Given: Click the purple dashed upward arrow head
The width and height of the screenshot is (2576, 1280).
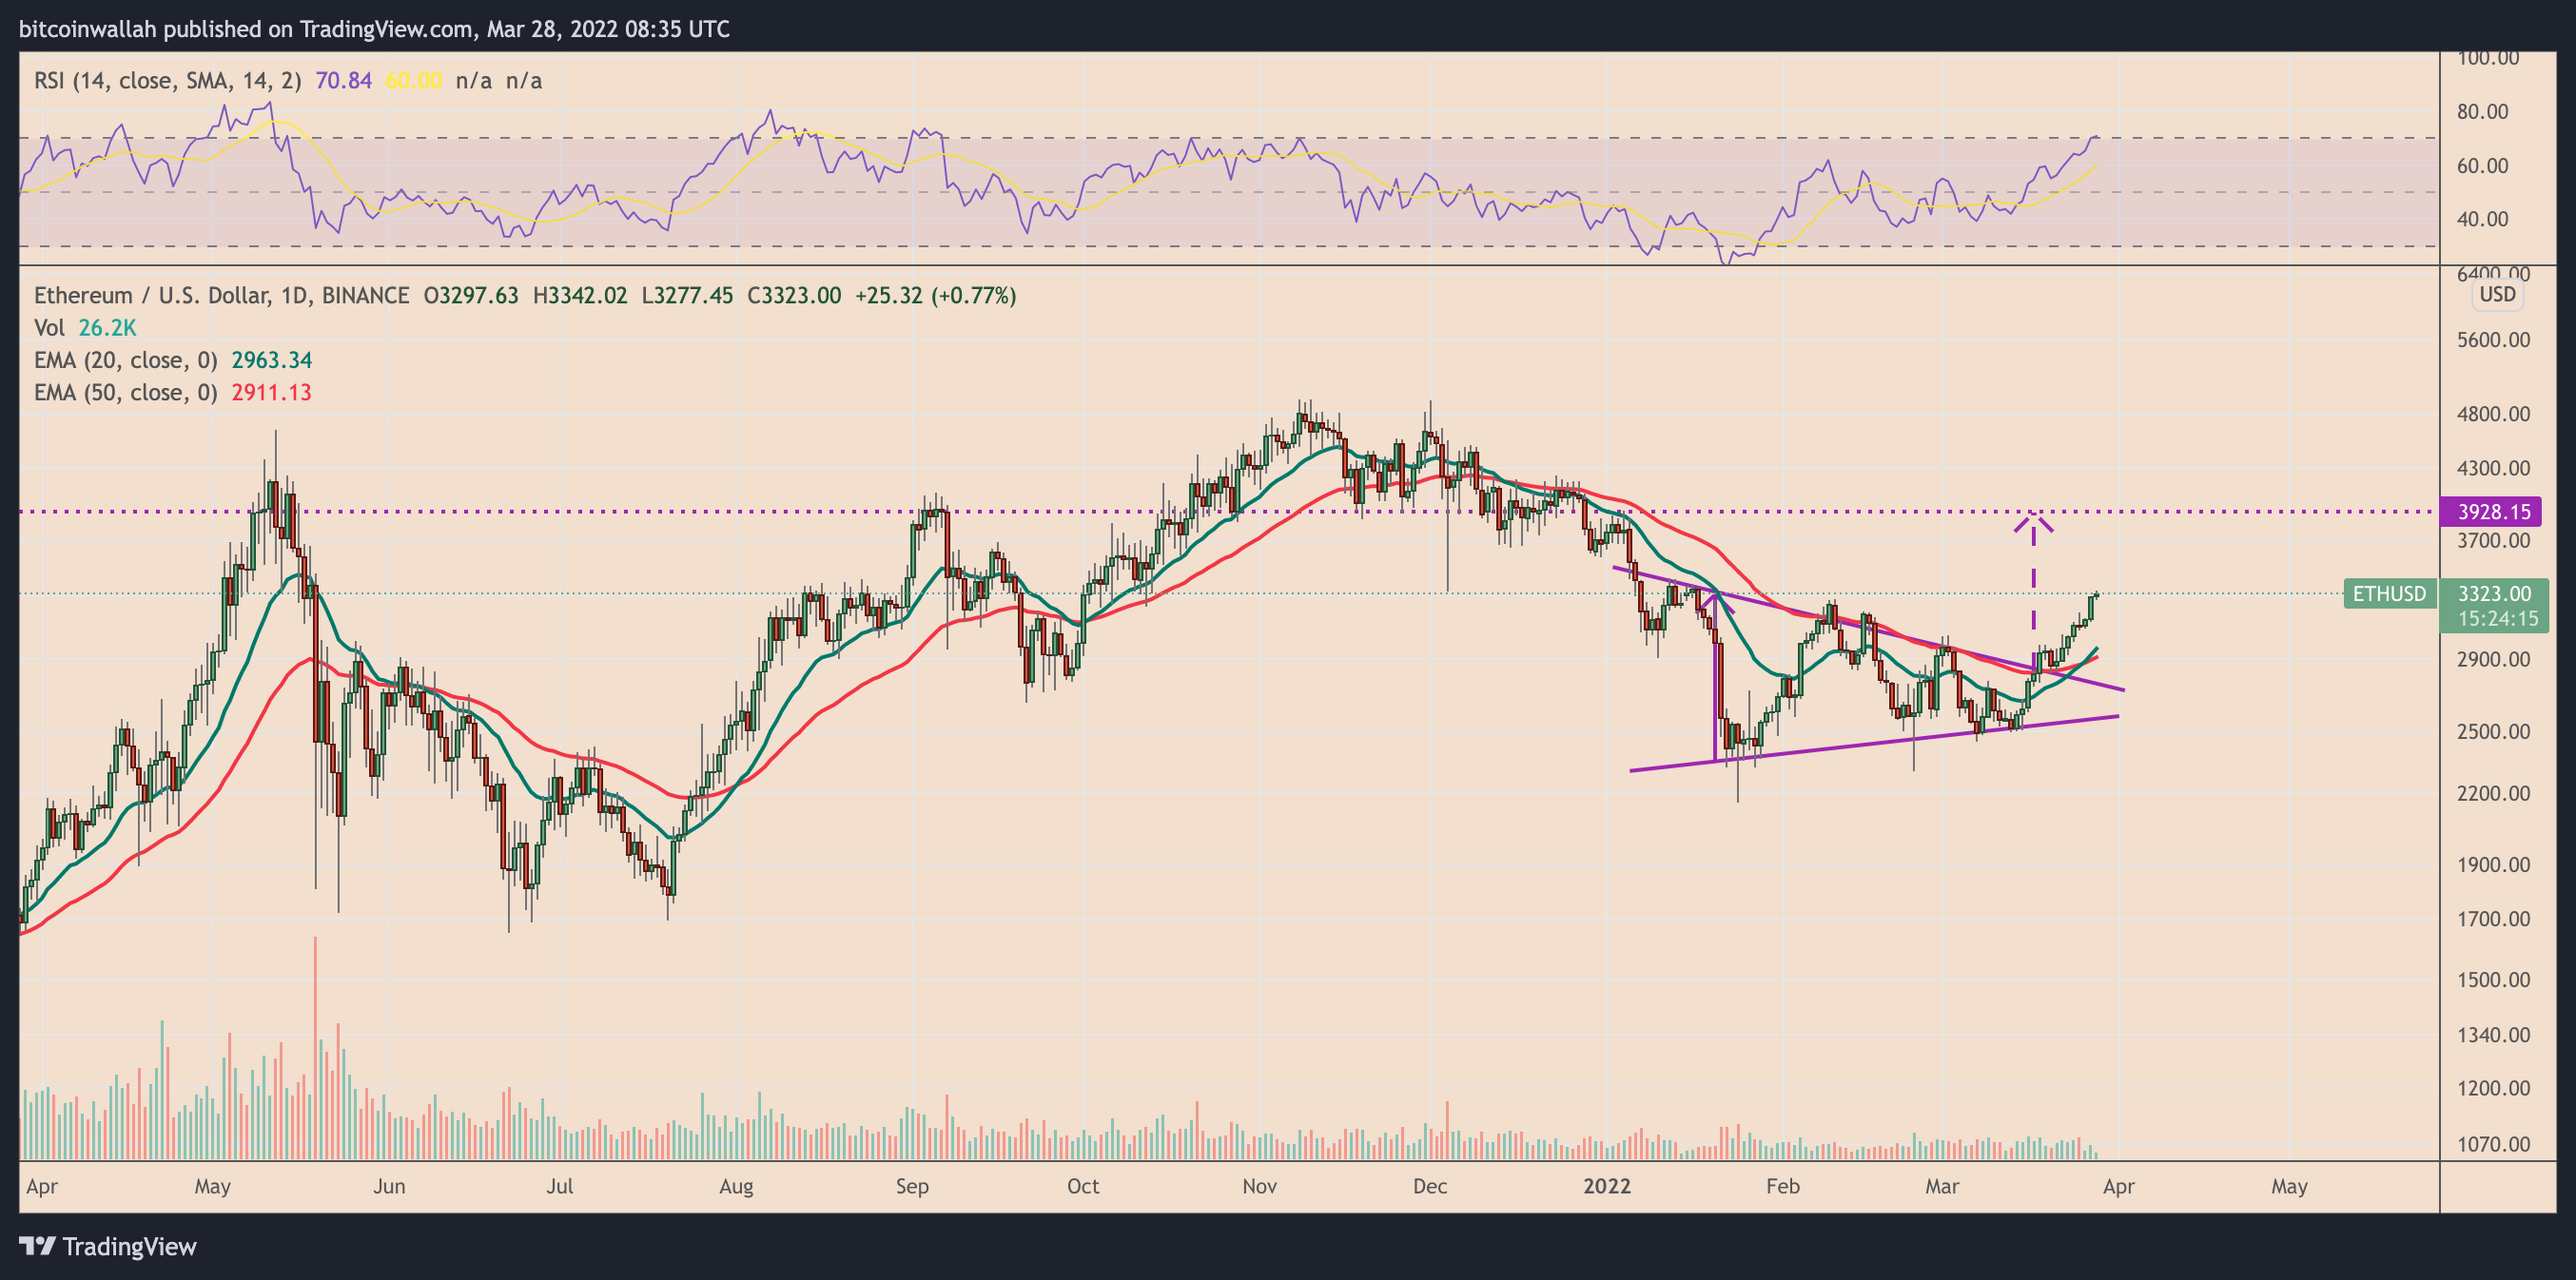Looking at the screenshot, I should [2033, 521].
